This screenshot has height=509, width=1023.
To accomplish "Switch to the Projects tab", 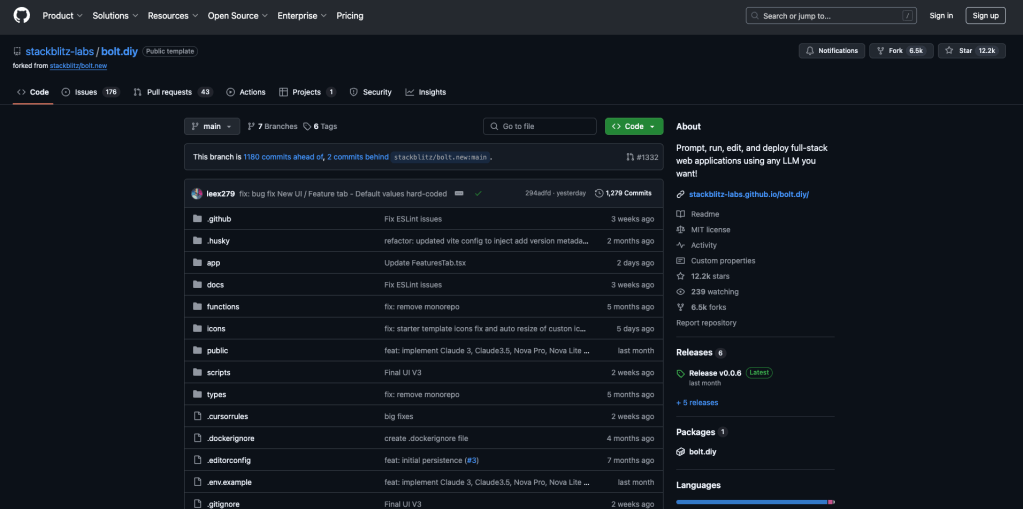I will (307, 92).
